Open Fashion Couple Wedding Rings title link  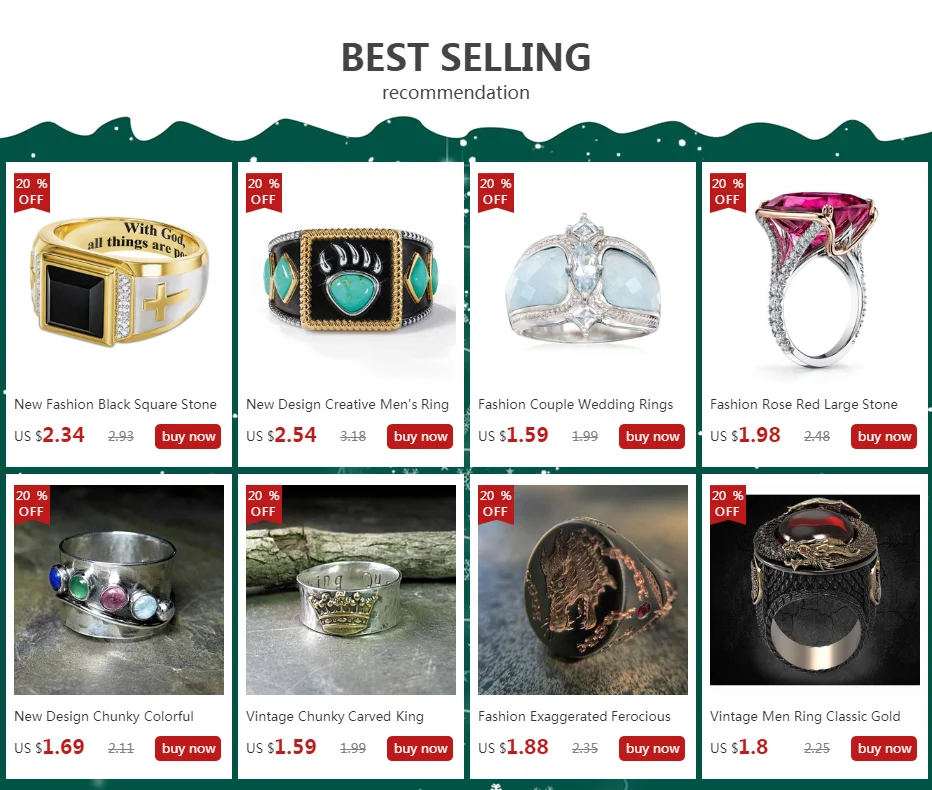[575, 404]
